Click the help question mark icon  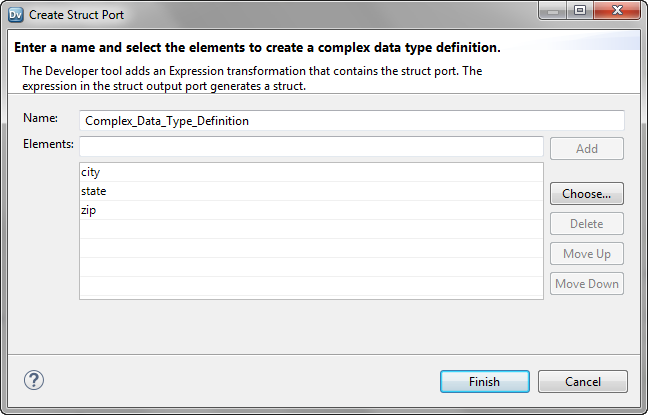pyautogui.click(x=34, y=380)
